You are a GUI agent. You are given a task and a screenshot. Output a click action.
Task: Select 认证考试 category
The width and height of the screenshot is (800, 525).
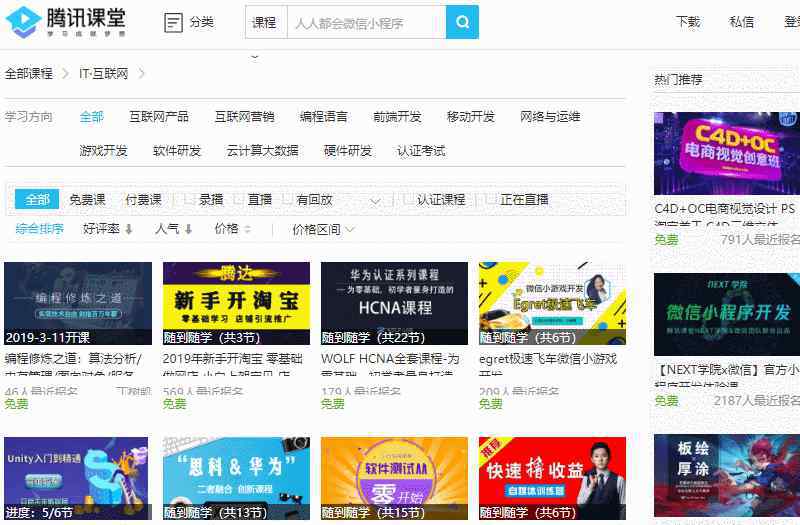[x=421, y=151]
